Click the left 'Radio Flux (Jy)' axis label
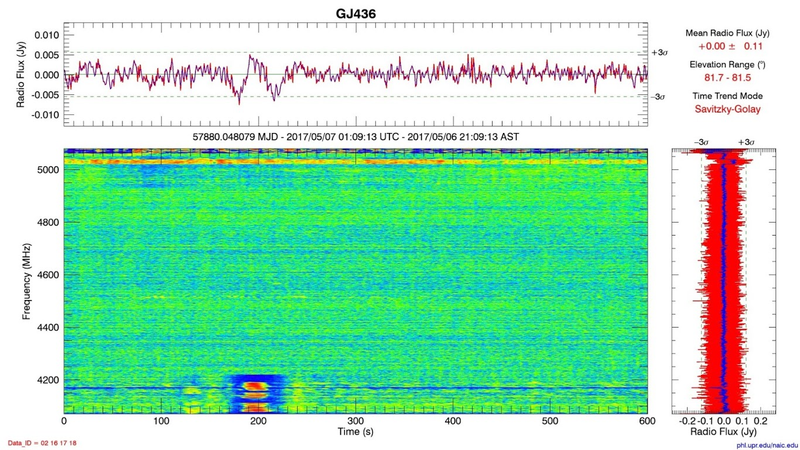 tap(20, 74)
